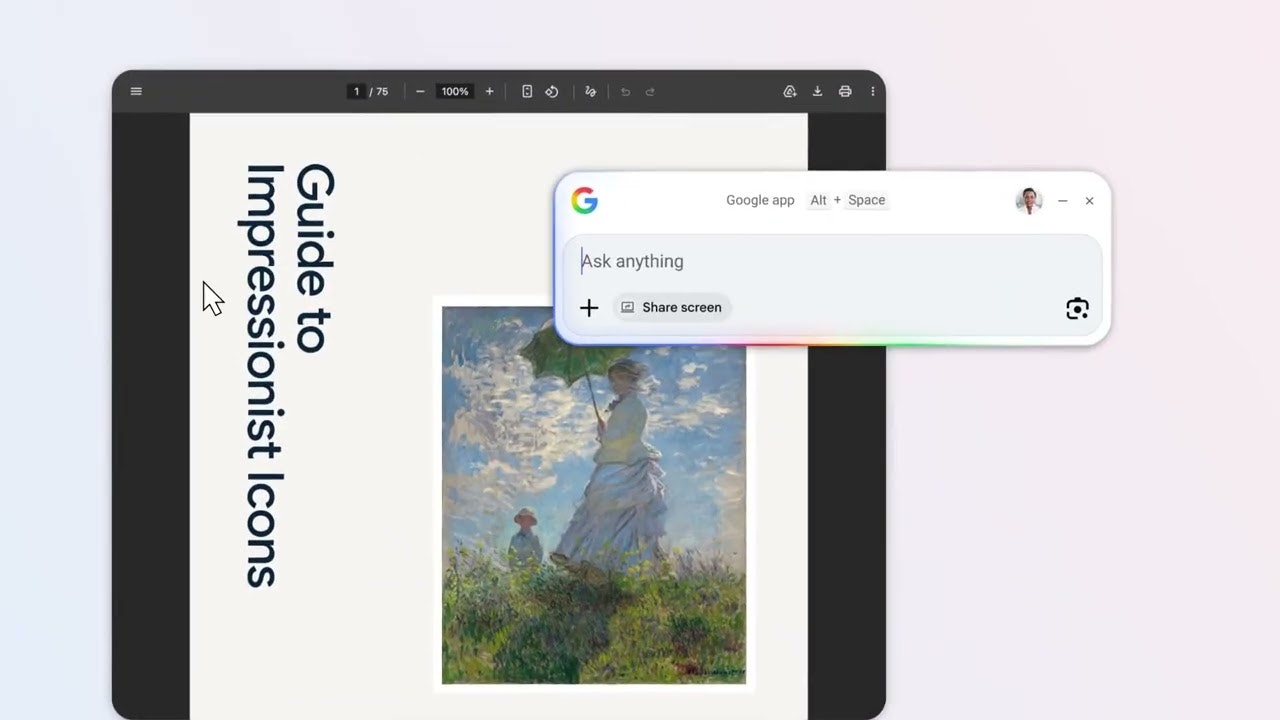The image size is (1280, 720).
Task: Click the Guide to Impressionist Icons title
Action: click(289, 375)
